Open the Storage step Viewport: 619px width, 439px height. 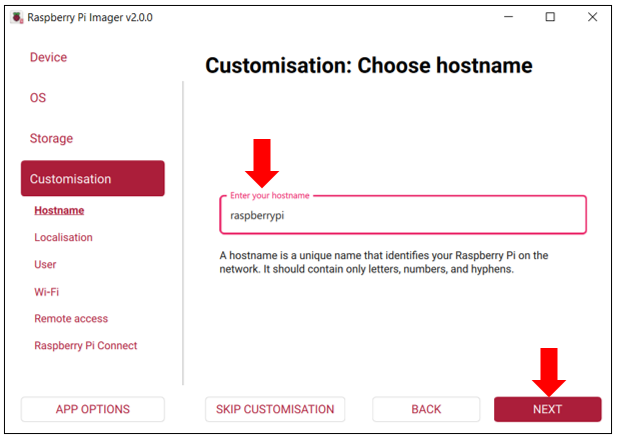click(x=51, y=138)
